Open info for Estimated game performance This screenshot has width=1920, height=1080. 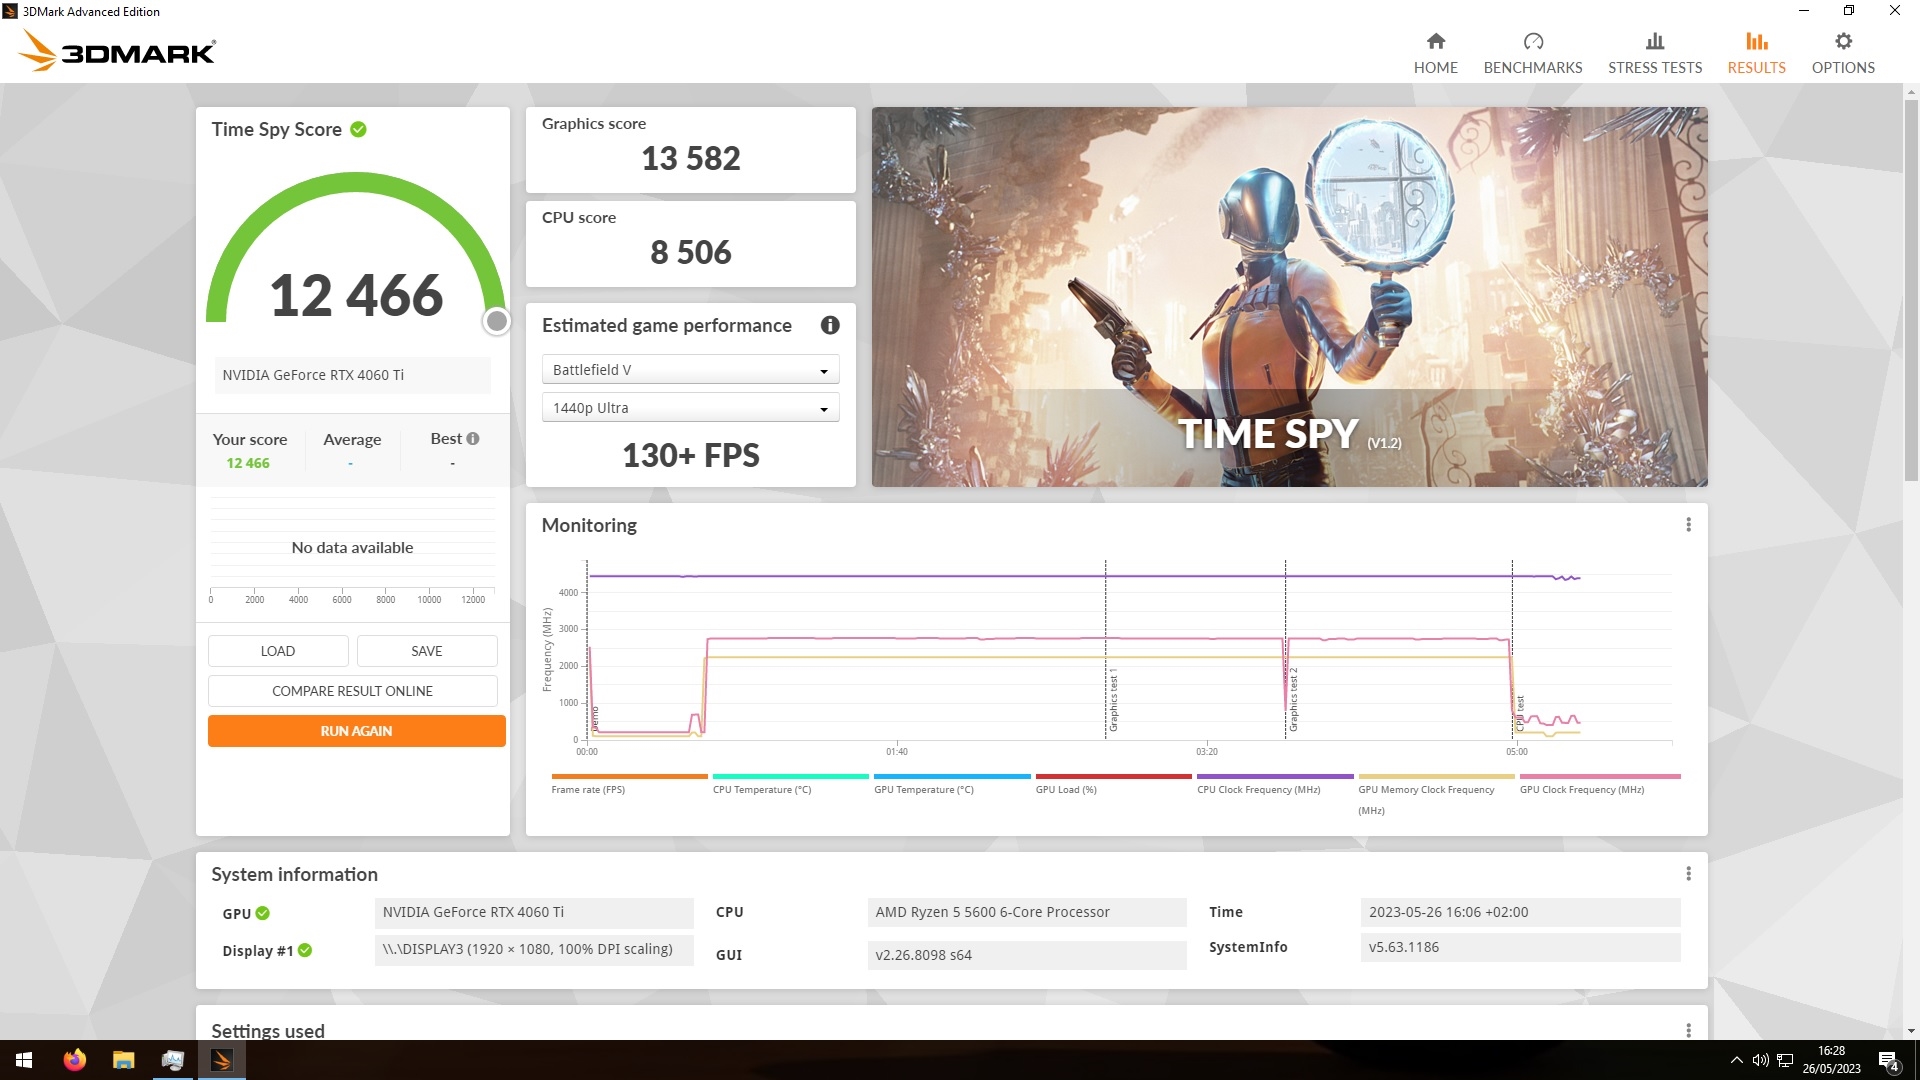click(829, 325)
